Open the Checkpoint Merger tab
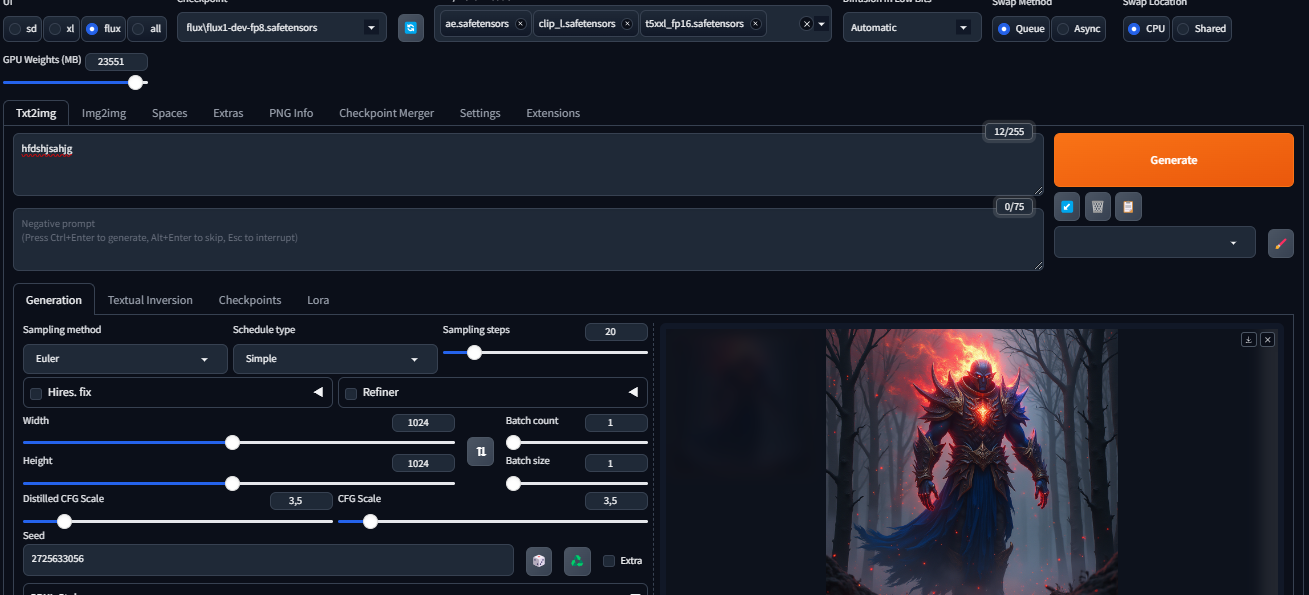The width and height of the screenshot is (1309, 595). click(x=387, y=113)
